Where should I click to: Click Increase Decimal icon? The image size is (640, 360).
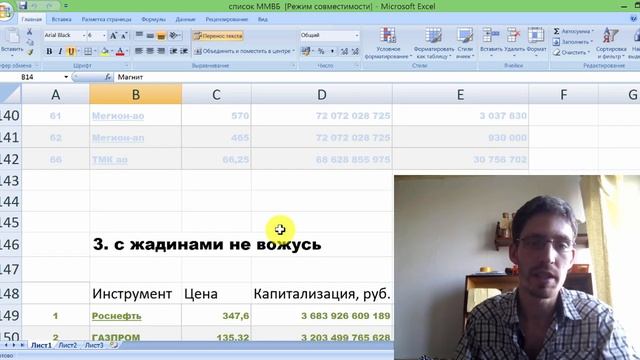(x=344, y=51)
